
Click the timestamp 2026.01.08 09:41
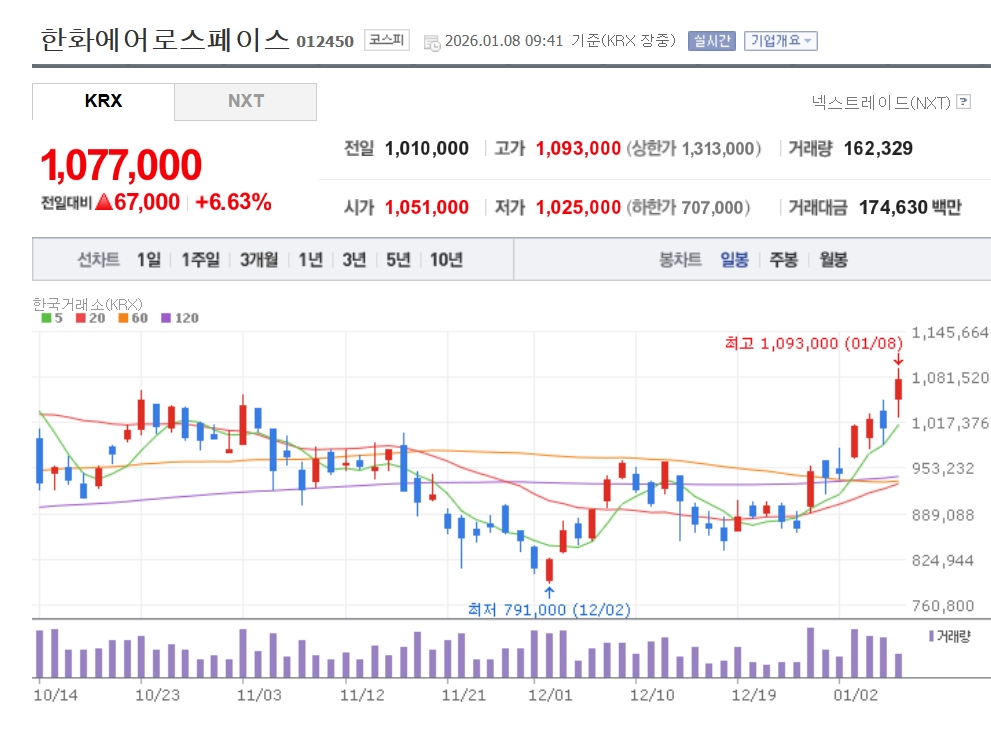pos(504,41)
